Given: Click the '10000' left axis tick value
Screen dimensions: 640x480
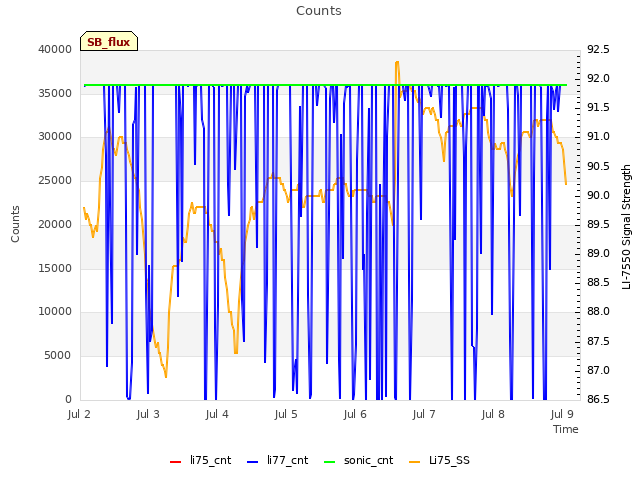Looking at the screenshot, I should coord(55,311).
